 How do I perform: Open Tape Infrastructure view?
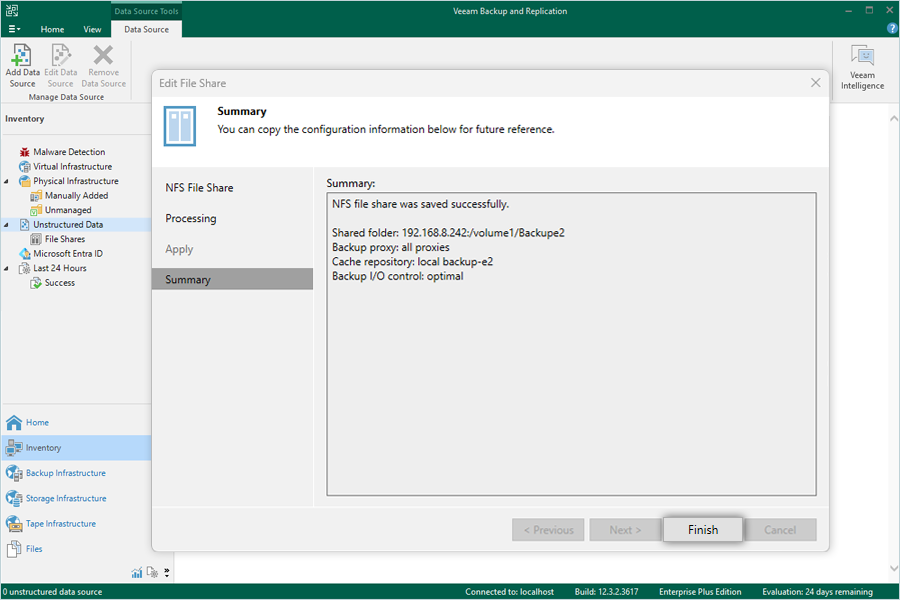point(61,524)
